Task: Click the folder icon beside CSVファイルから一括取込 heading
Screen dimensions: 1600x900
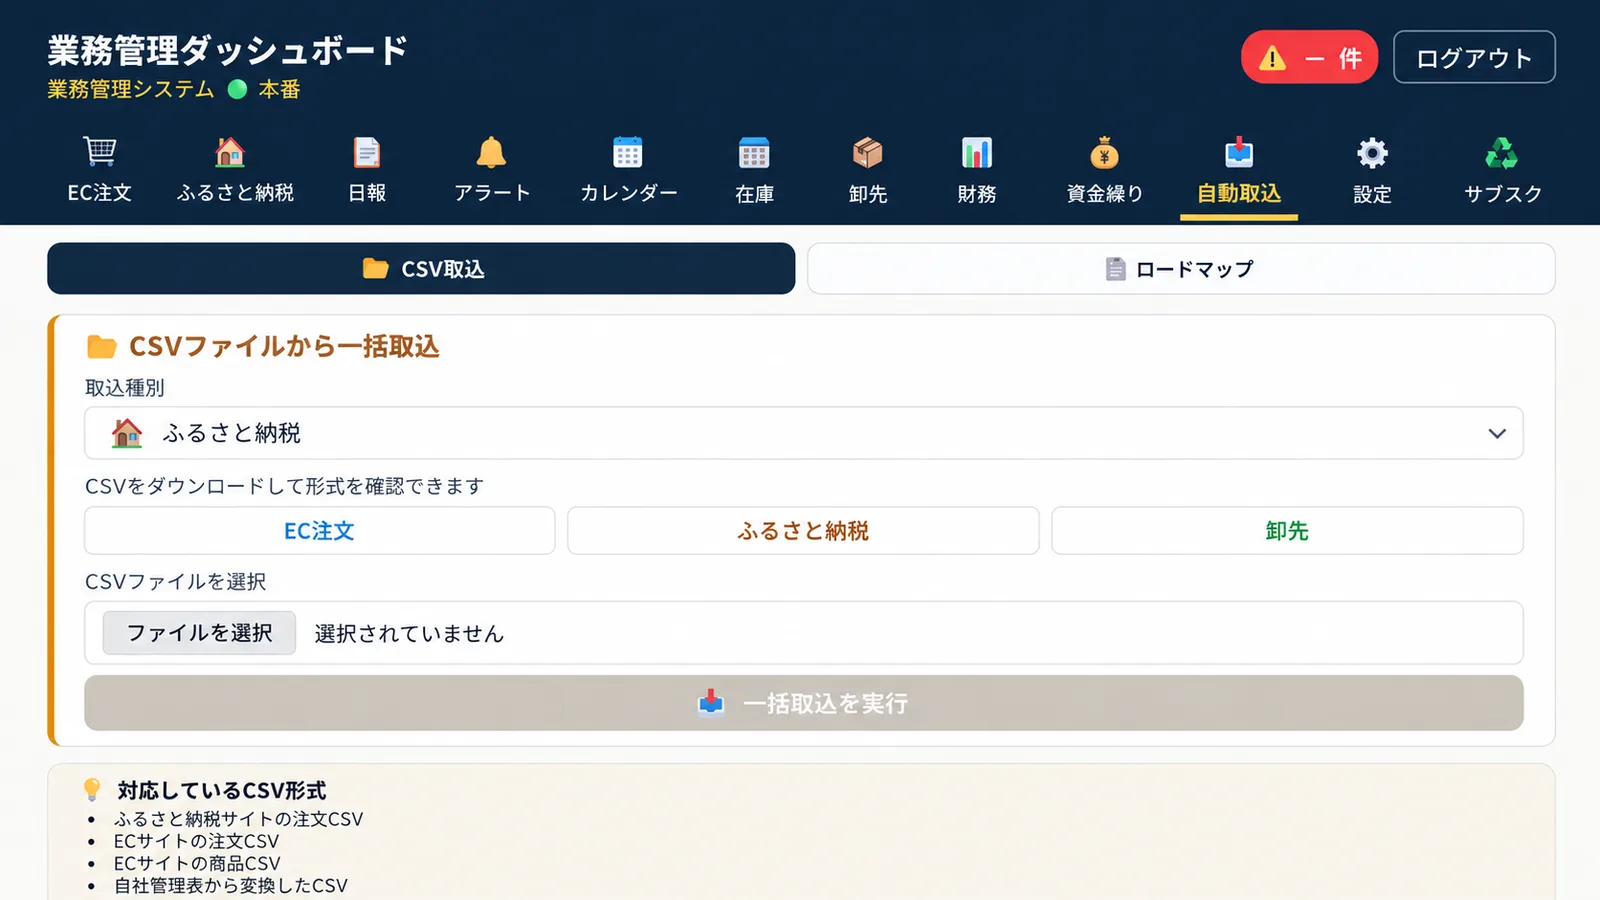Action: pos(101,347)
